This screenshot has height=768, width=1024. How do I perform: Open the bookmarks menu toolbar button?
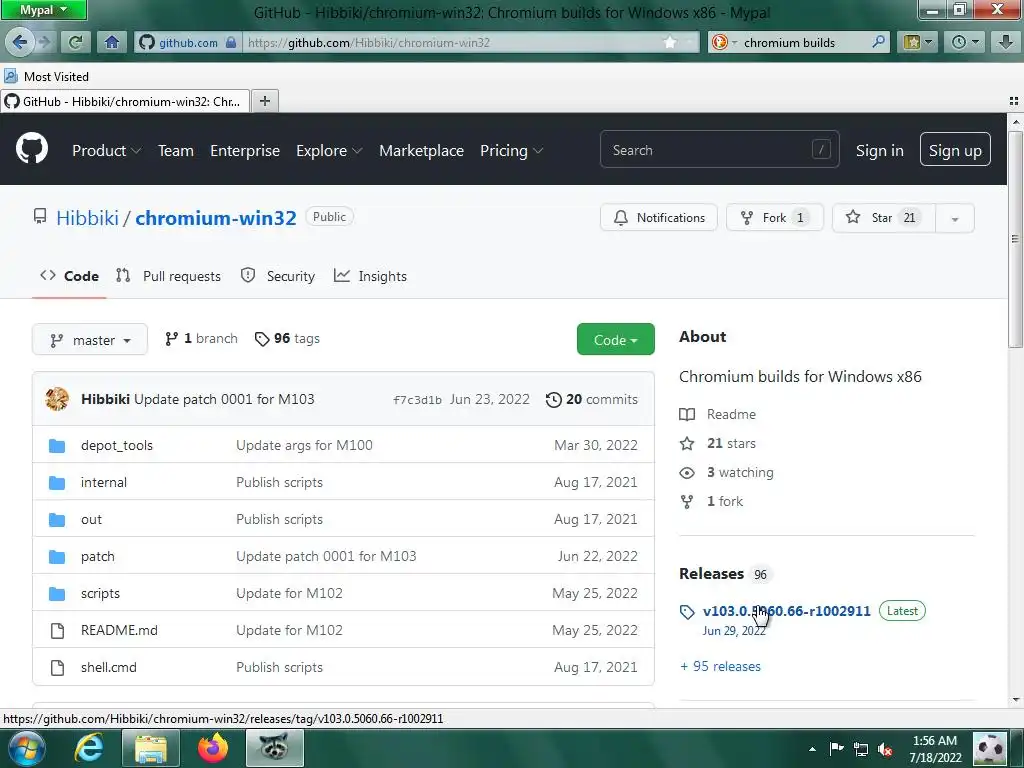918,42
